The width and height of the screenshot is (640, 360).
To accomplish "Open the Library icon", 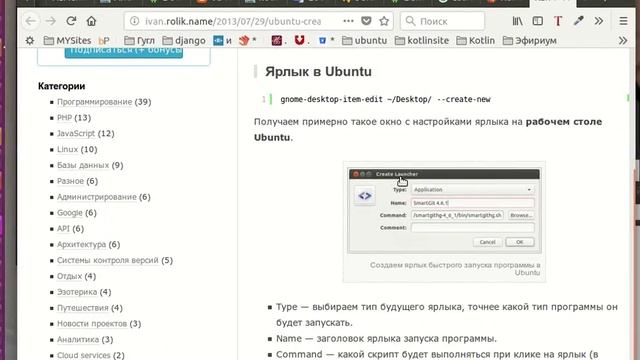I will [x=518, y=21].
